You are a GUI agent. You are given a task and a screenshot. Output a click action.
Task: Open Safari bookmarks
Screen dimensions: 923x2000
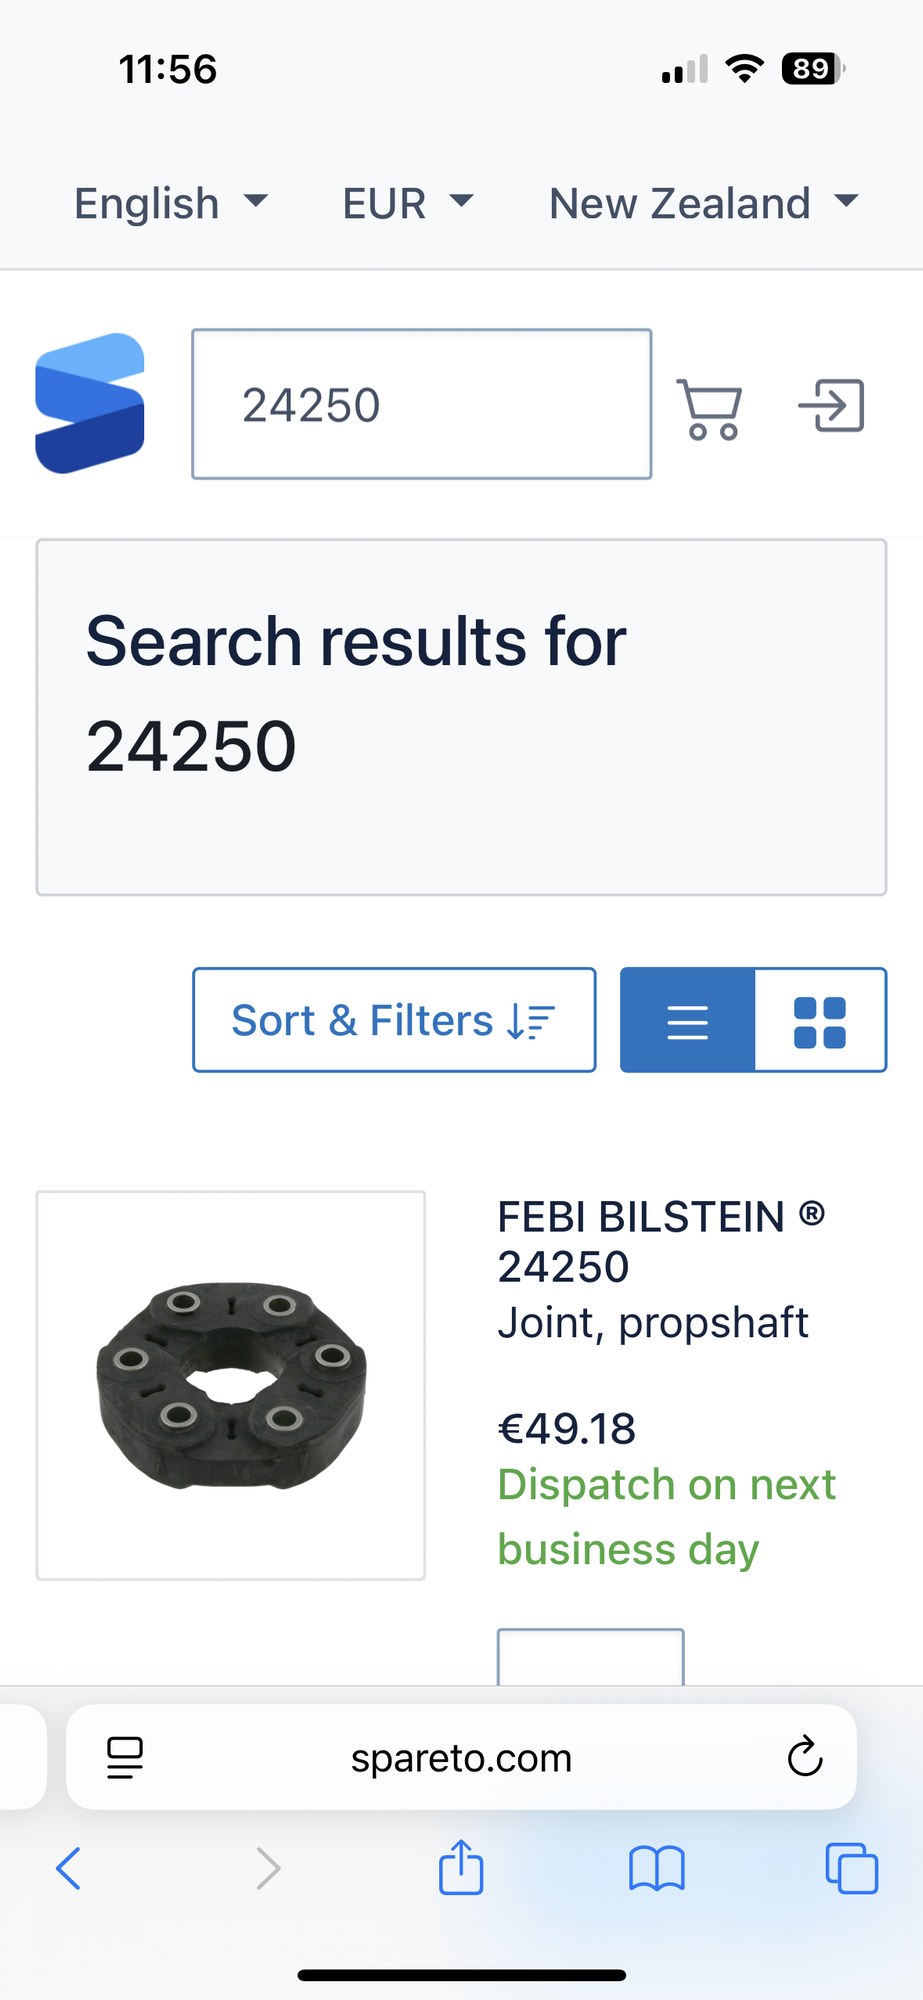[x=656, y=1867]
